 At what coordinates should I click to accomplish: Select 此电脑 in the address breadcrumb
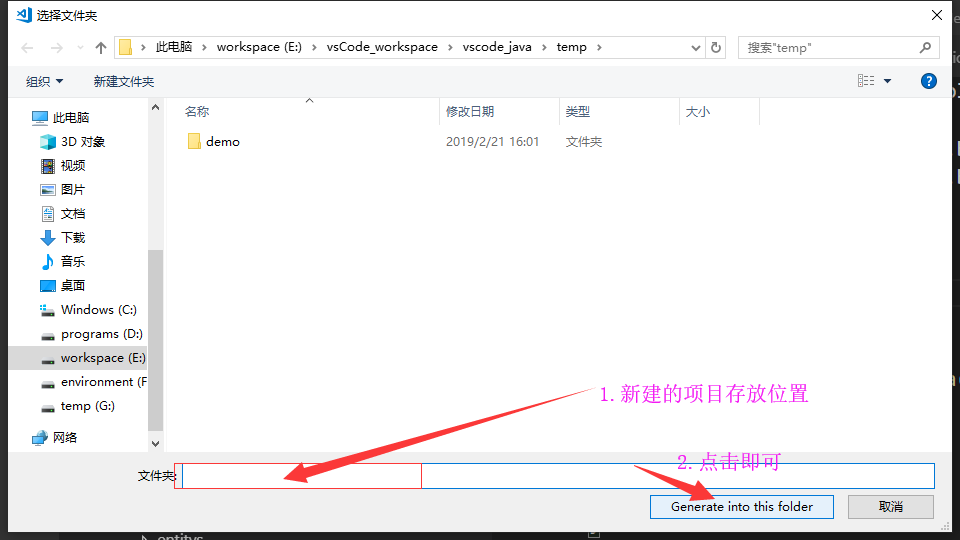[x=174, y=47]
